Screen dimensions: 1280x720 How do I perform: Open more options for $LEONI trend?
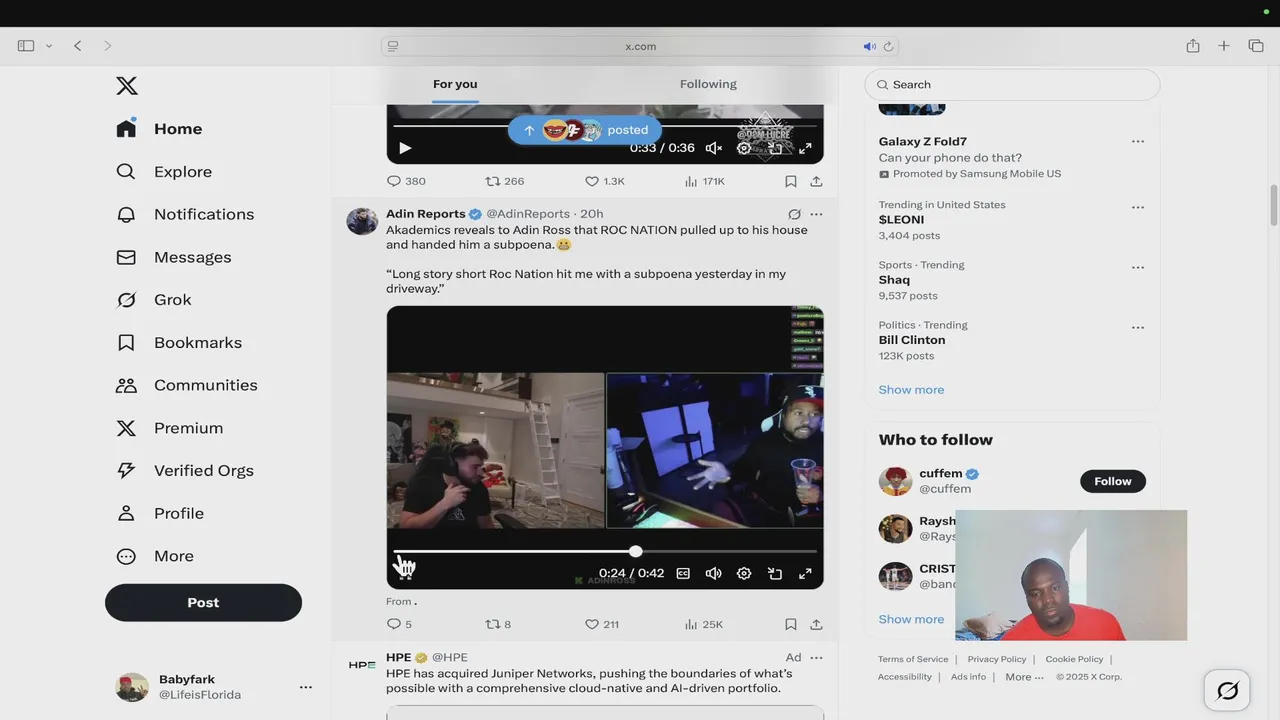pos(1137,207)
